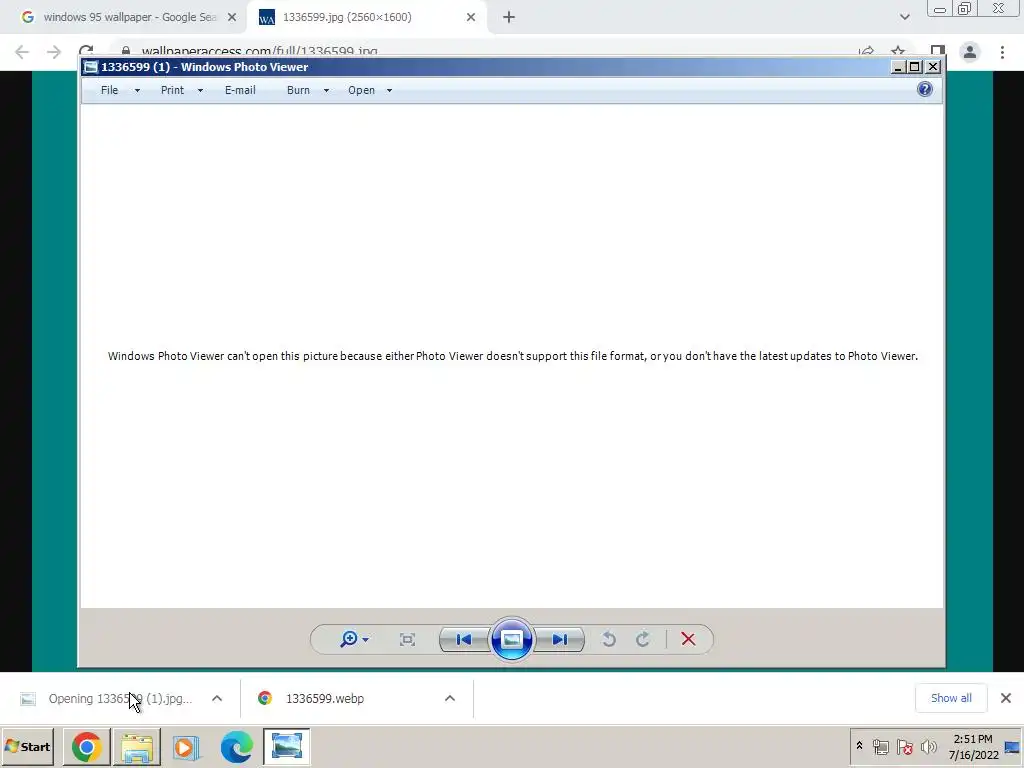This screenshot has width=1024, height=768.
Task: Open the Print menu
Action: (172, 90)
